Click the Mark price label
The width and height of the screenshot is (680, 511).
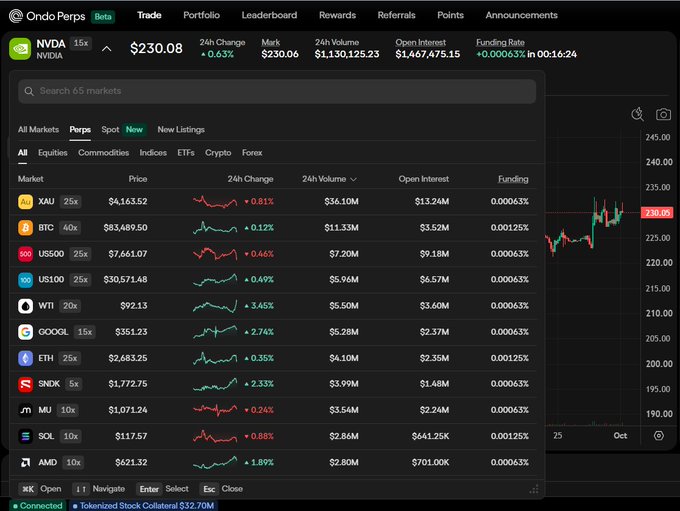pyautogui.click(x=270, y=43)
